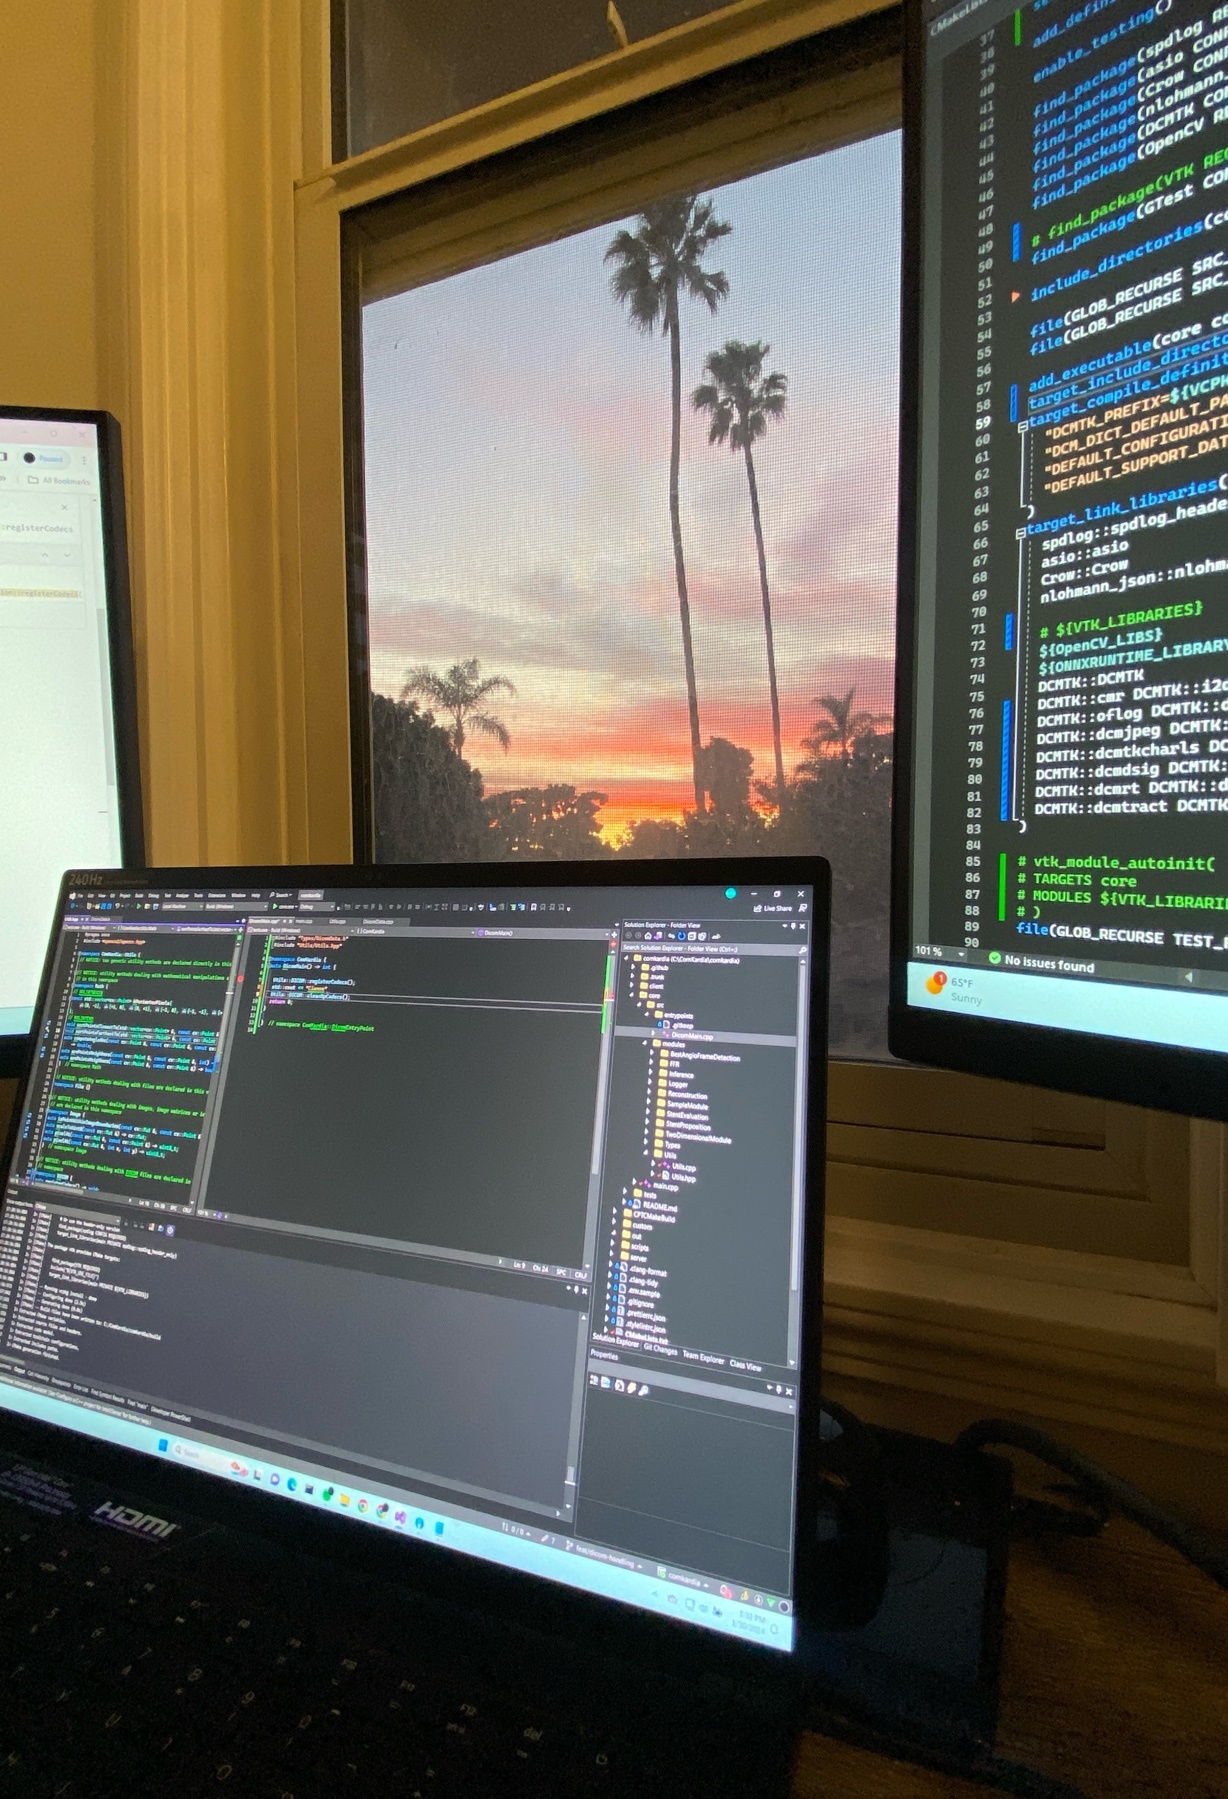The width and height of the screenshot is (1228, 1799).
Task: Open the Search box in Visual Studio title bar
Action: [x=281, y=895]
